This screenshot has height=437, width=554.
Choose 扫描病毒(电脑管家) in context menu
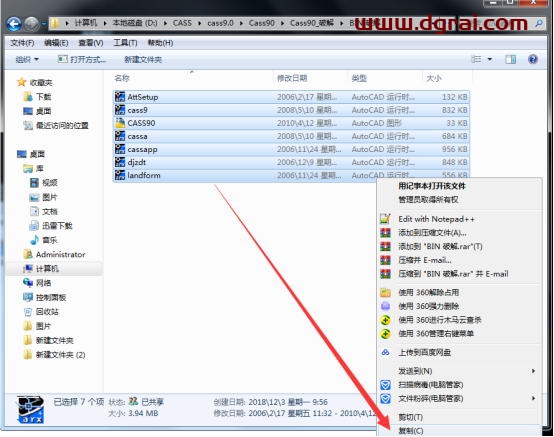tap(431, 385)
